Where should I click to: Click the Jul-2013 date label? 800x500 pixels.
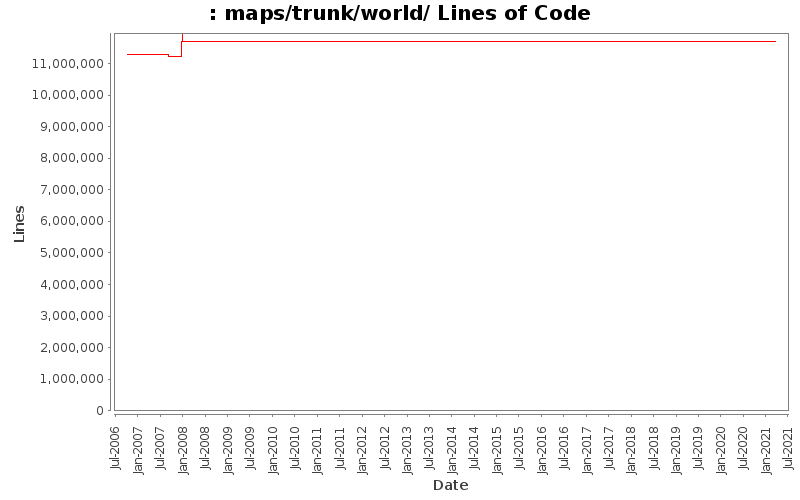coord(430,448)
